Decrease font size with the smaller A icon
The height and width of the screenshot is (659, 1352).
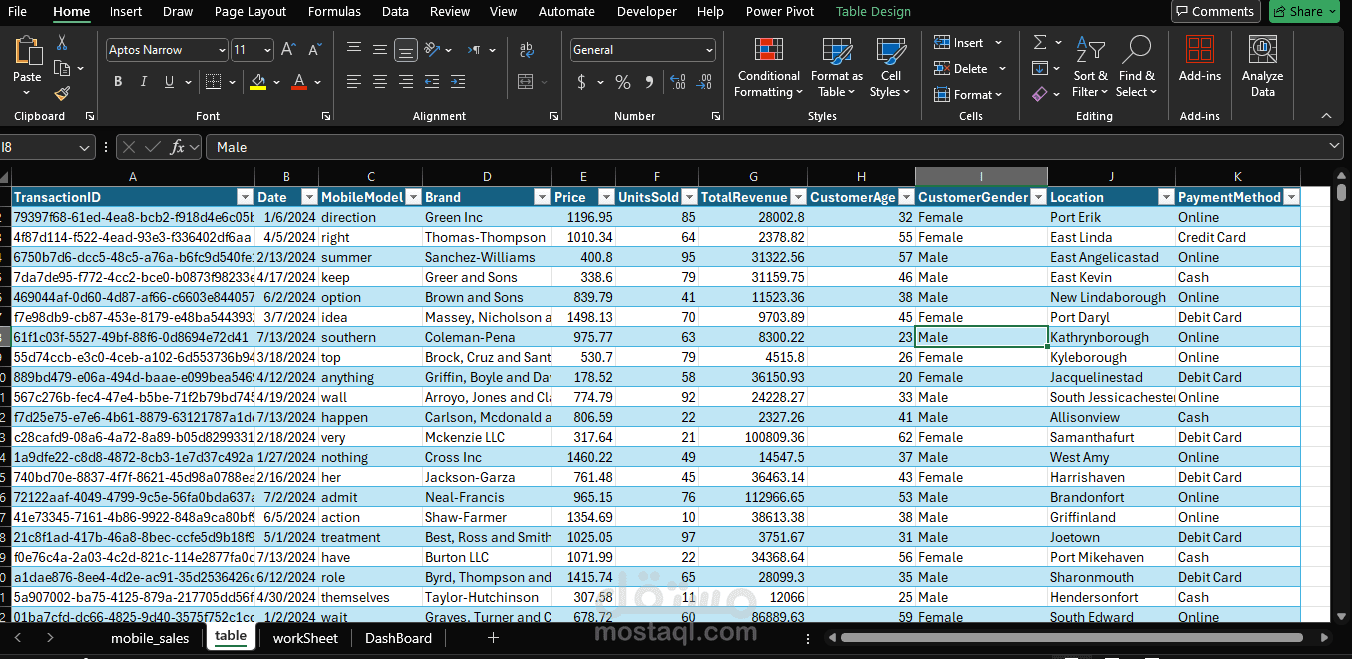click(x=313, y=50)
